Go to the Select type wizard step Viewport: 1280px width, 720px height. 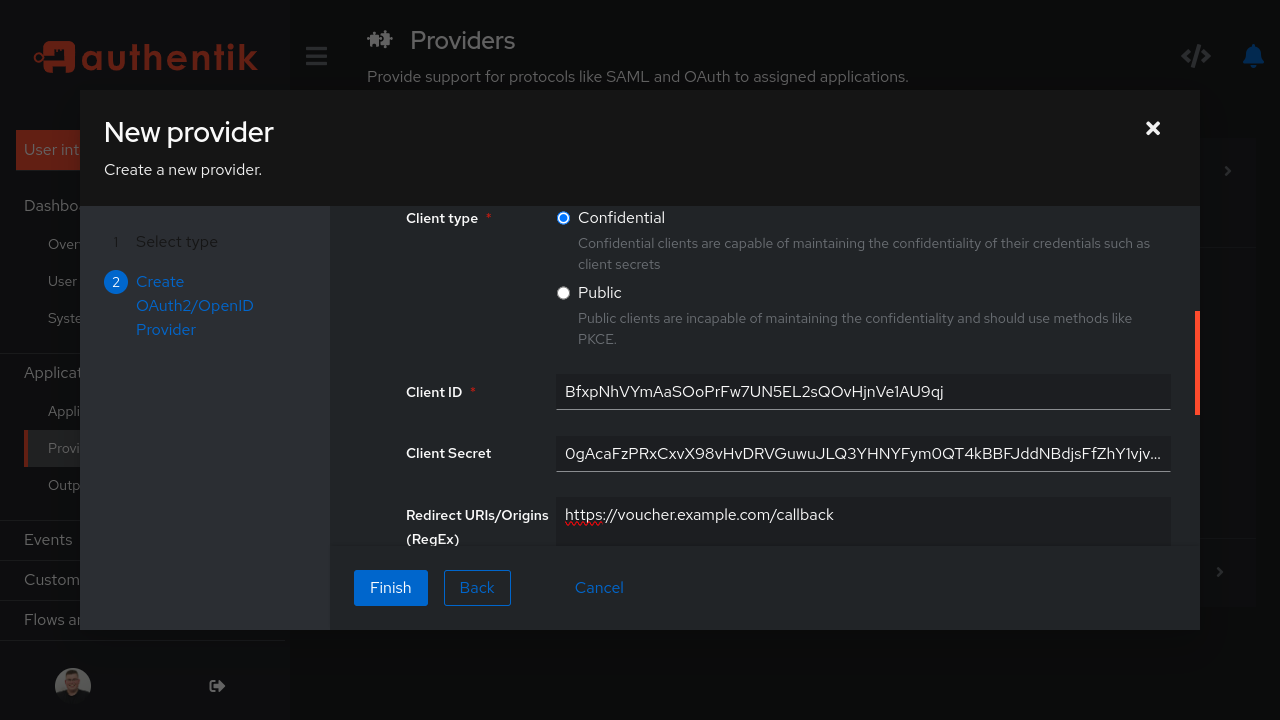click(x=176, y=241)
